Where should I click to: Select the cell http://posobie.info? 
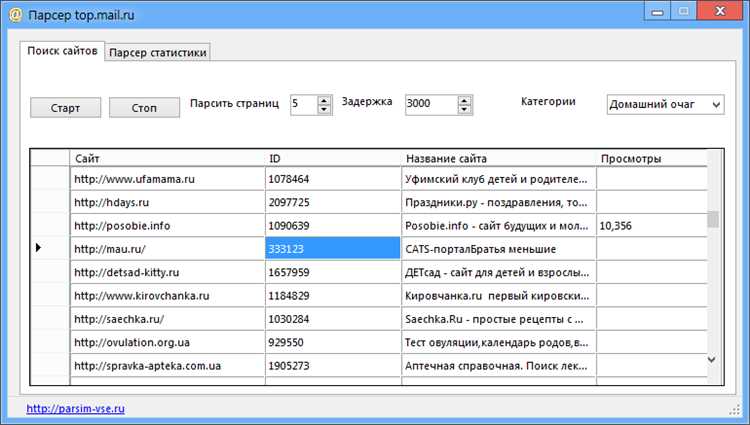(x=167, y=226)
